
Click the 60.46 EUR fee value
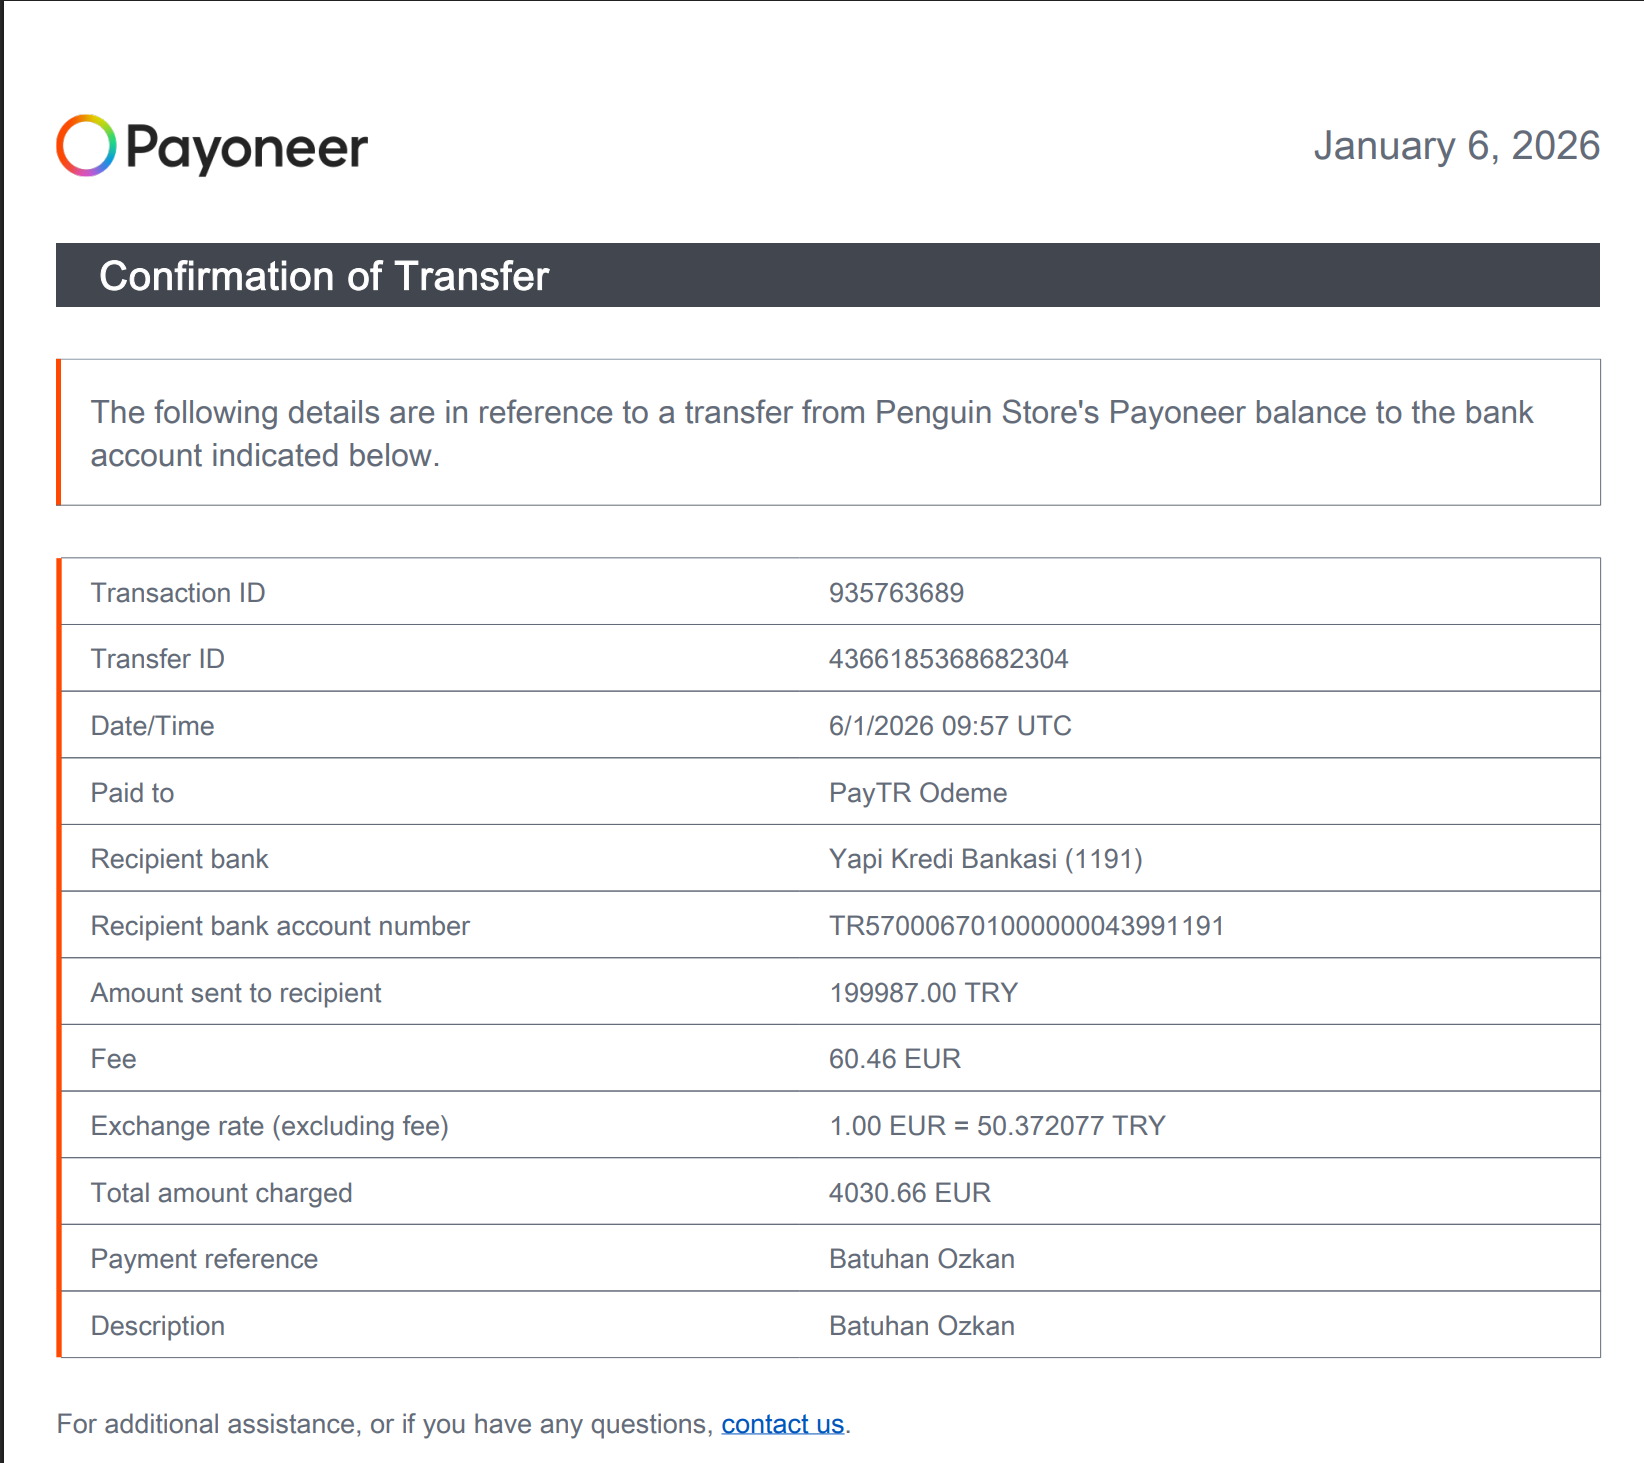[895, 1059]
